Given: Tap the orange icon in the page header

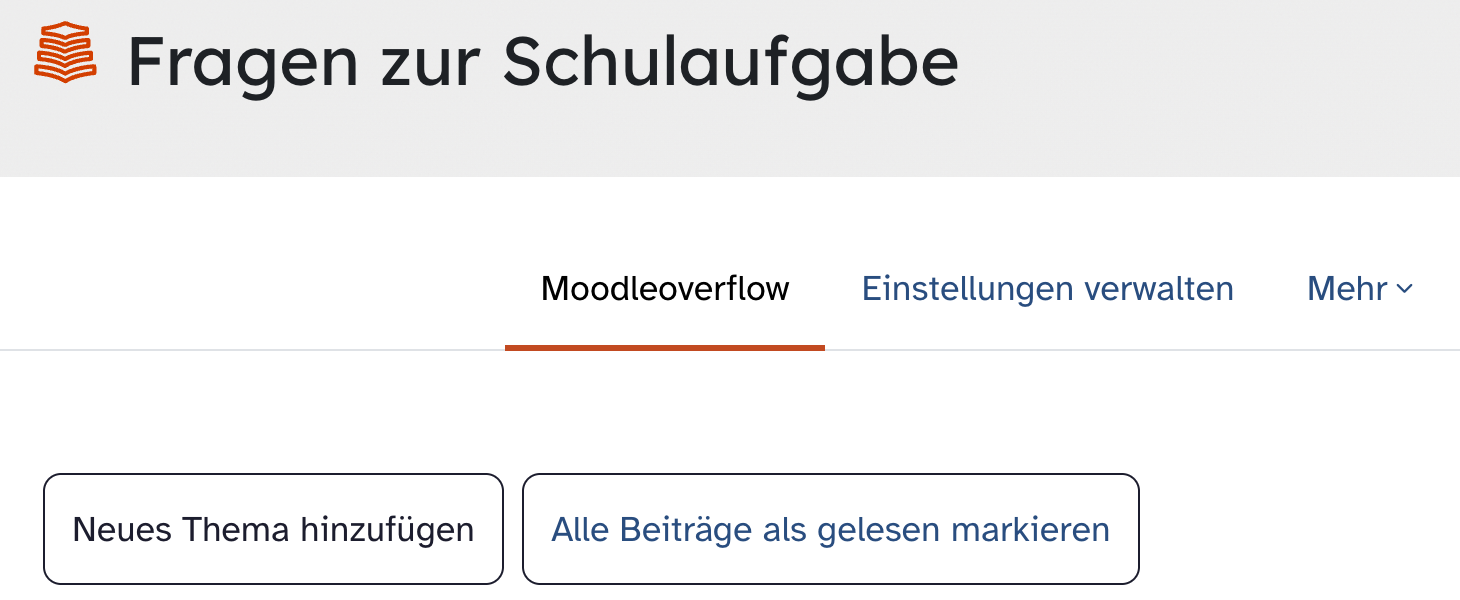Looking at the screenshot, I should pos(65,52).
